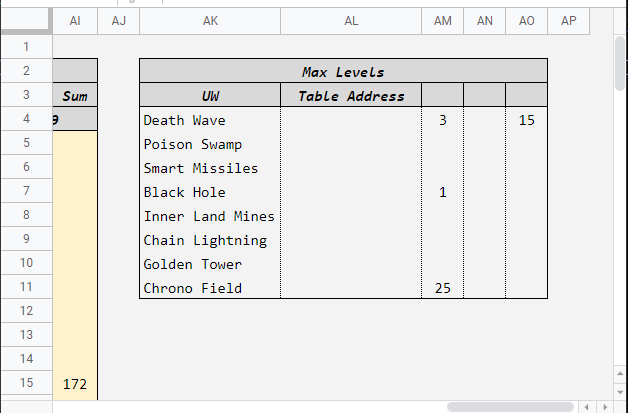Select the cell containing 172
The image size is (628, 413).
point(75,383)
